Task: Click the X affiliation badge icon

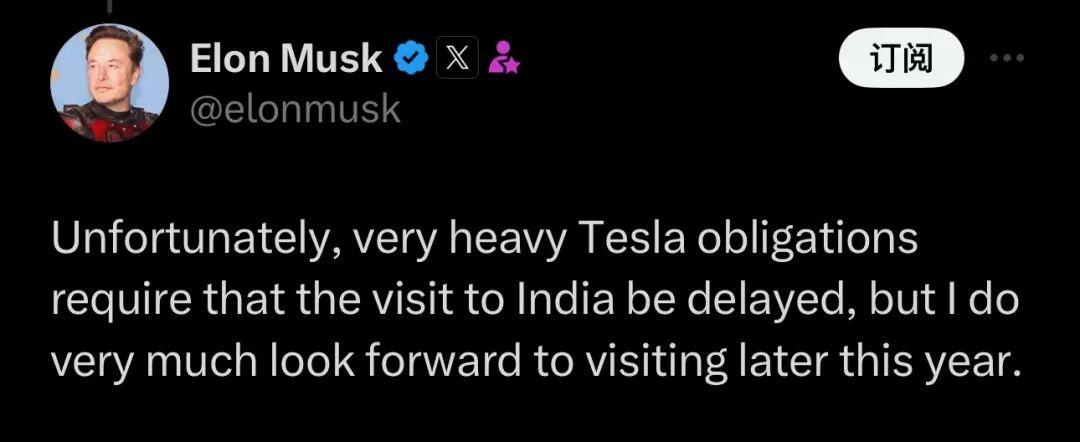Action: coord(455,60)
